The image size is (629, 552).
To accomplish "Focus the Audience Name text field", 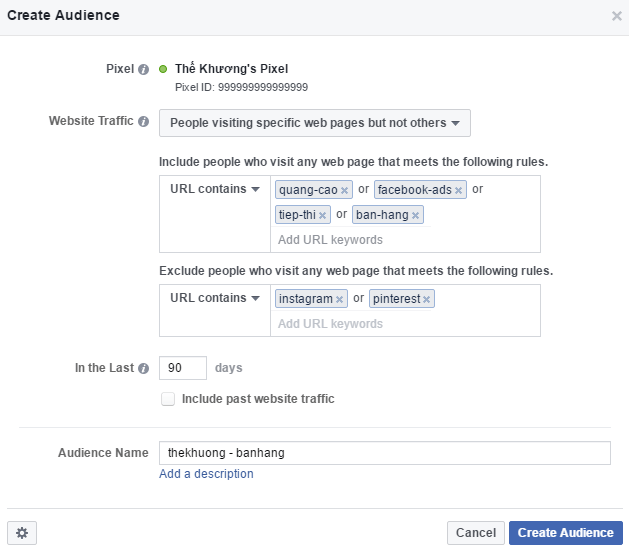I will (x=384, y=453).
